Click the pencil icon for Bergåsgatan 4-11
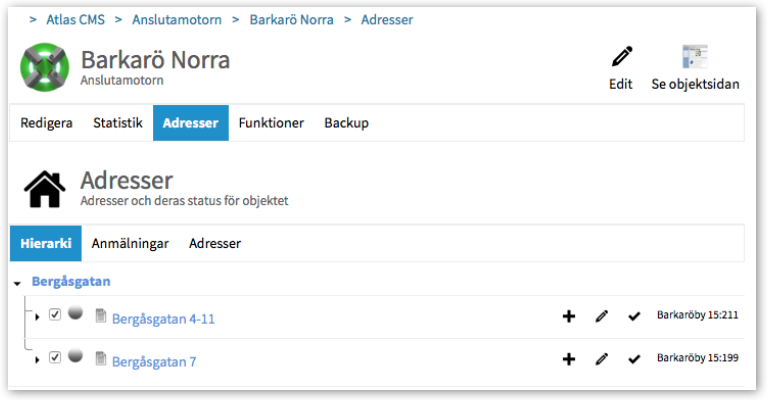Viewport: 767px width, 400px height. click(x=602, y=316)
